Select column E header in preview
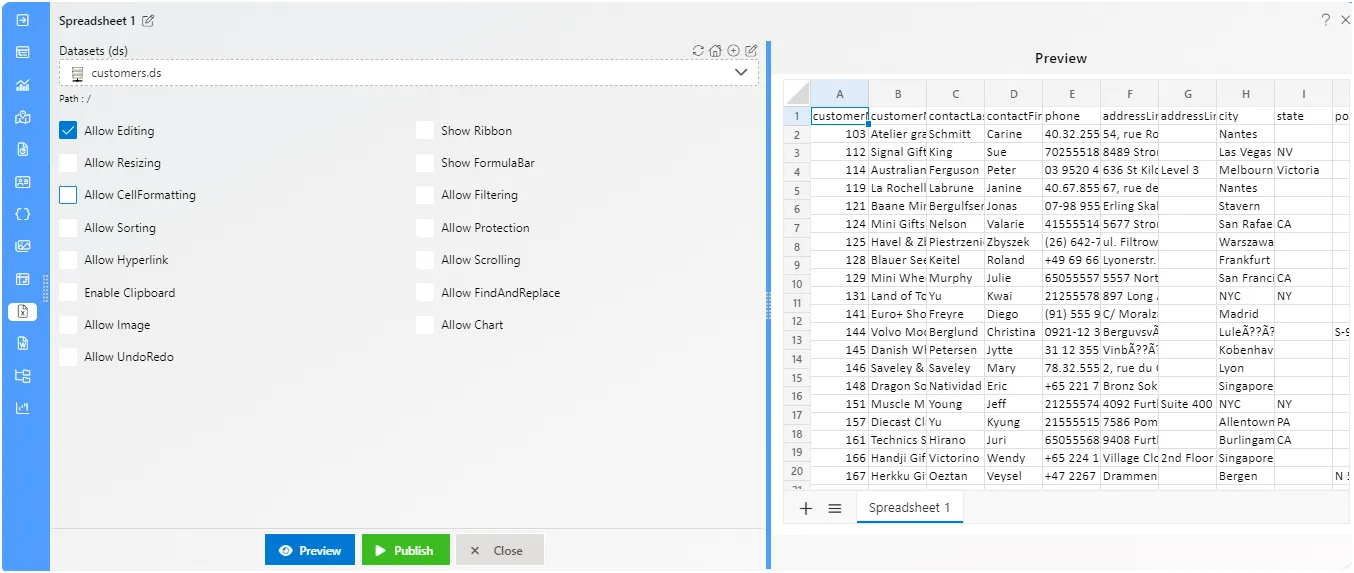Screen dimensions: 1354x573 1071,94
